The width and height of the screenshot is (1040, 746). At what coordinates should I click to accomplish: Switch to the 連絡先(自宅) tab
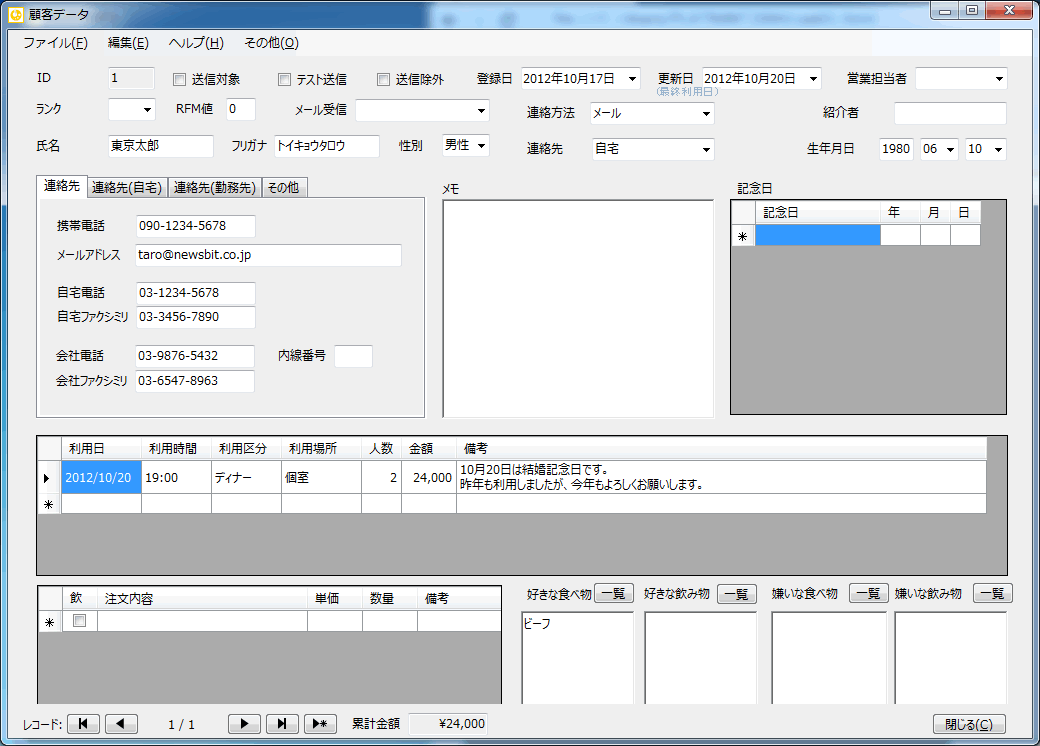pyautogui.click(x=127, y=188)
